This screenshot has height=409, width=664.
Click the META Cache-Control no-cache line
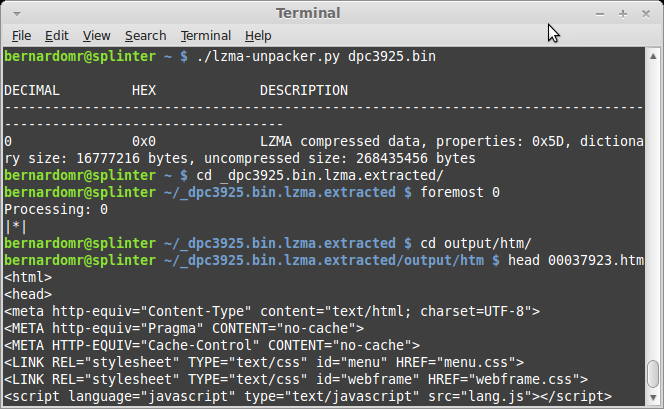pos(212,345)
